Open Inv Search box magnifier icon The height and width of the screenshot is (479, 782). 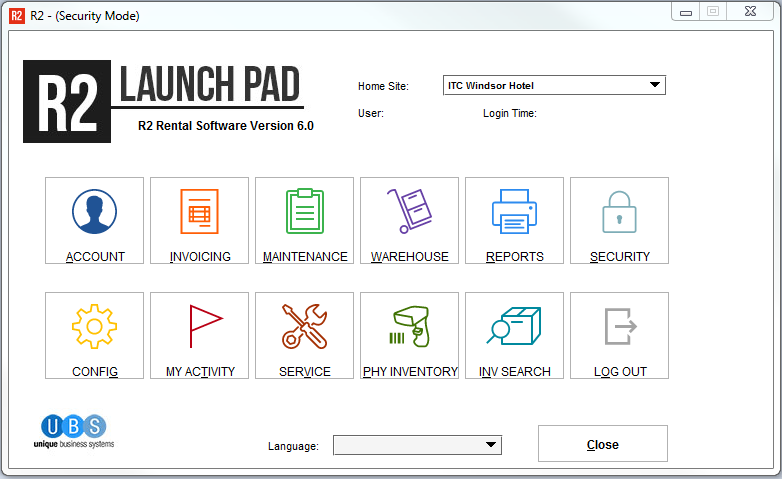[514, 327]
